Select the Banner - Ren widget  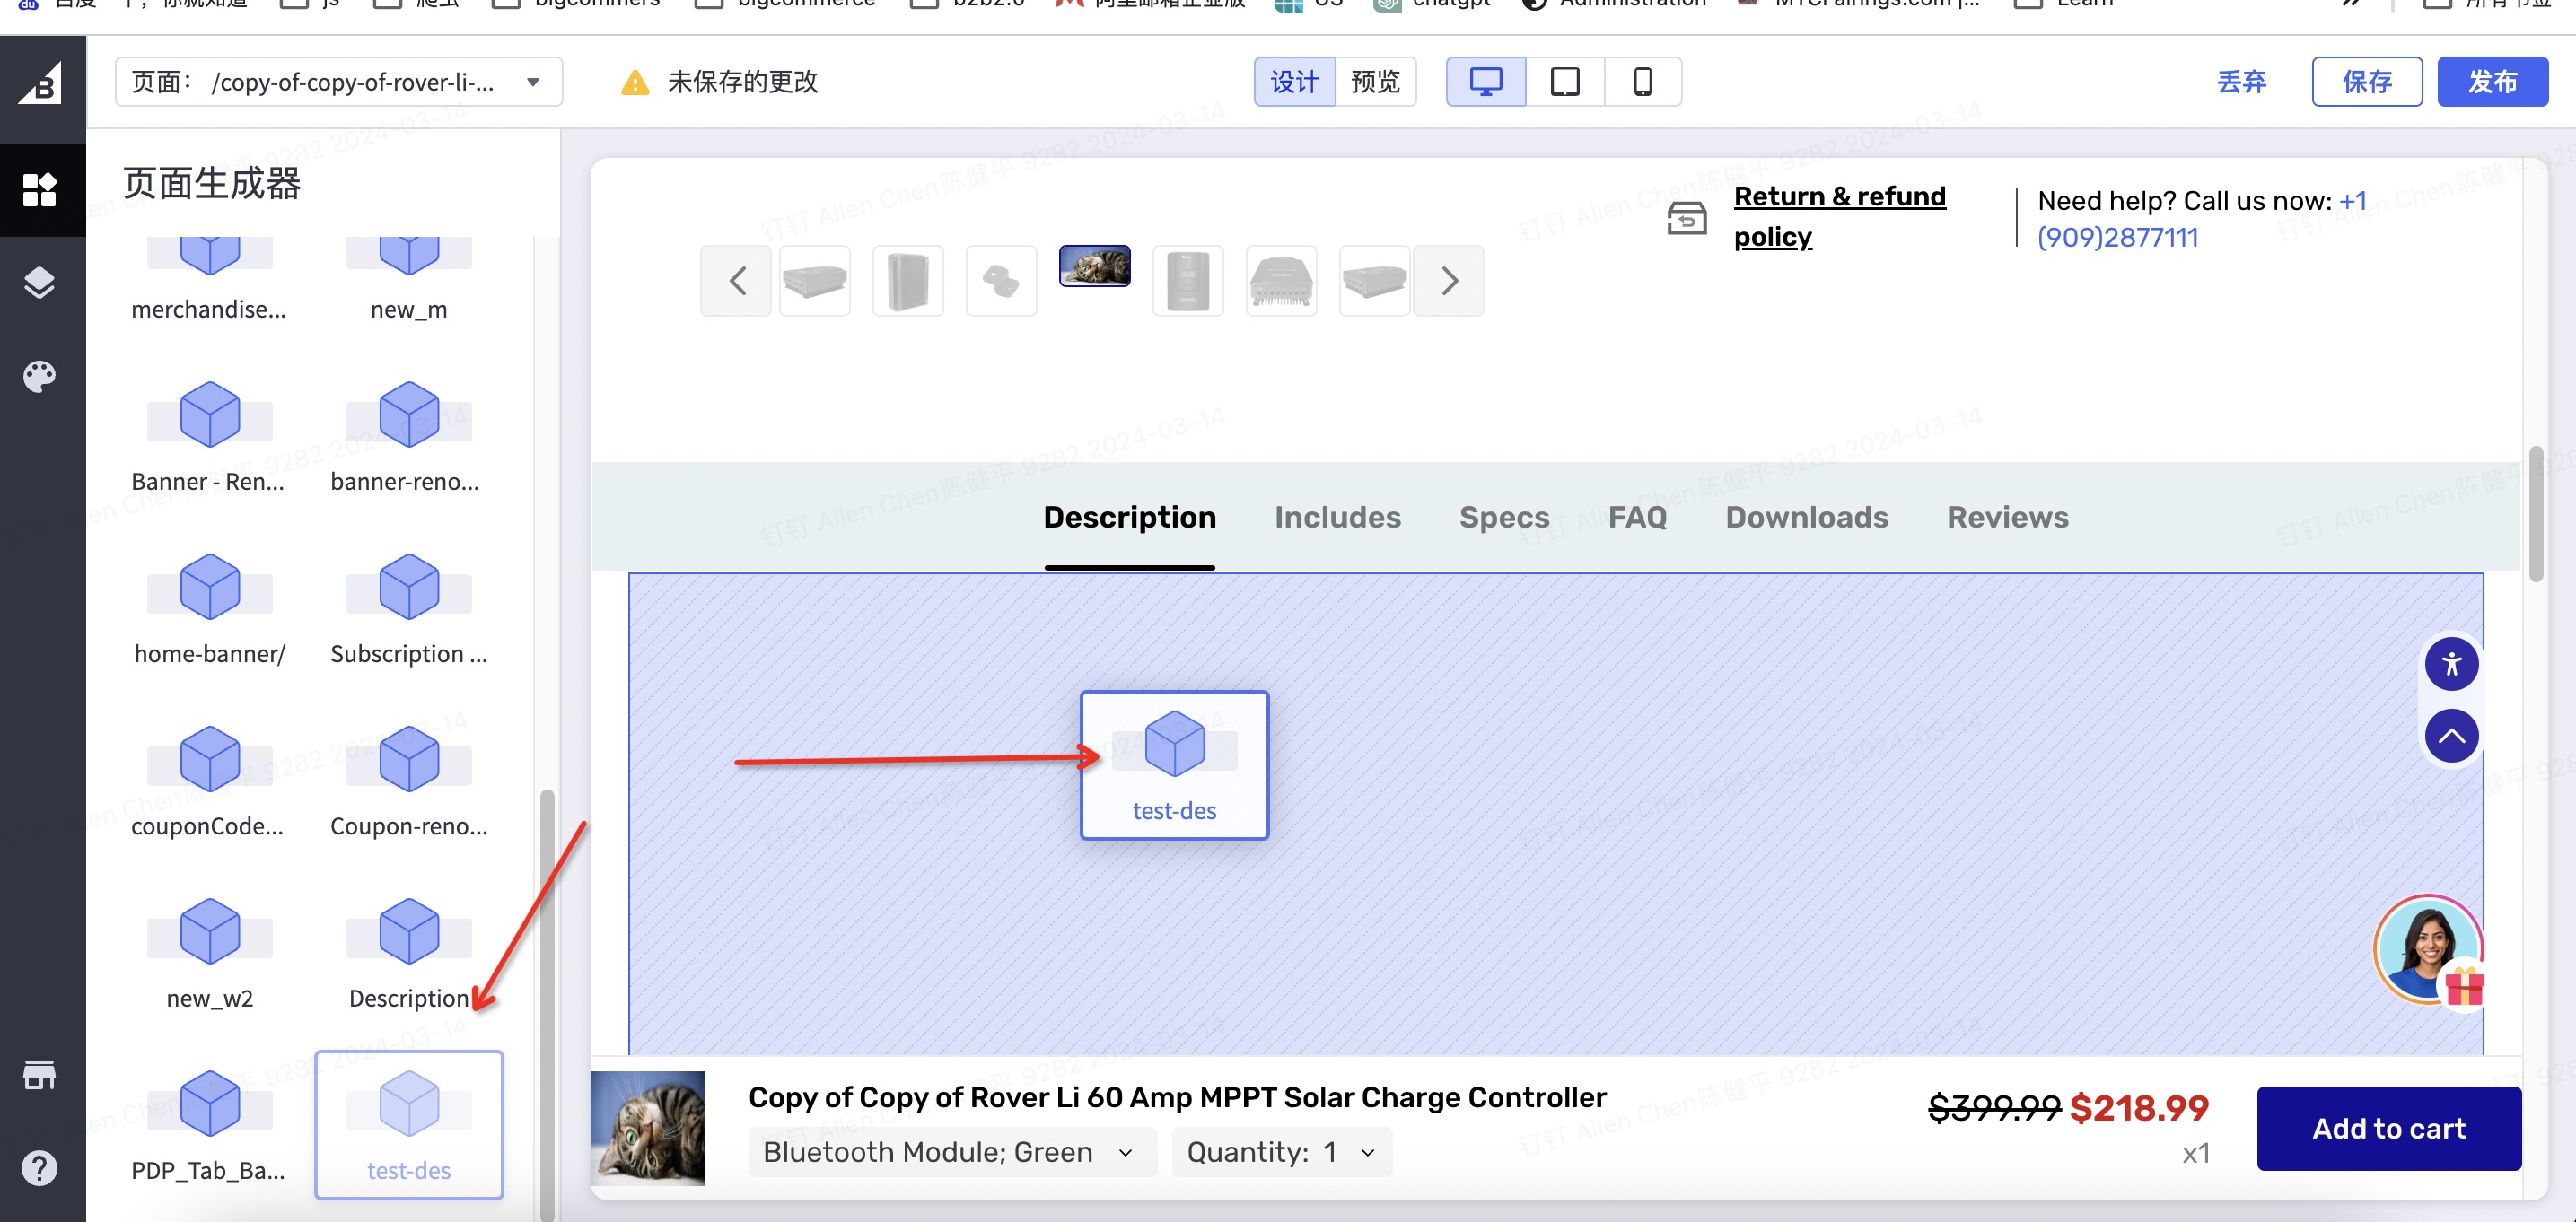click(x=209, y=436)
